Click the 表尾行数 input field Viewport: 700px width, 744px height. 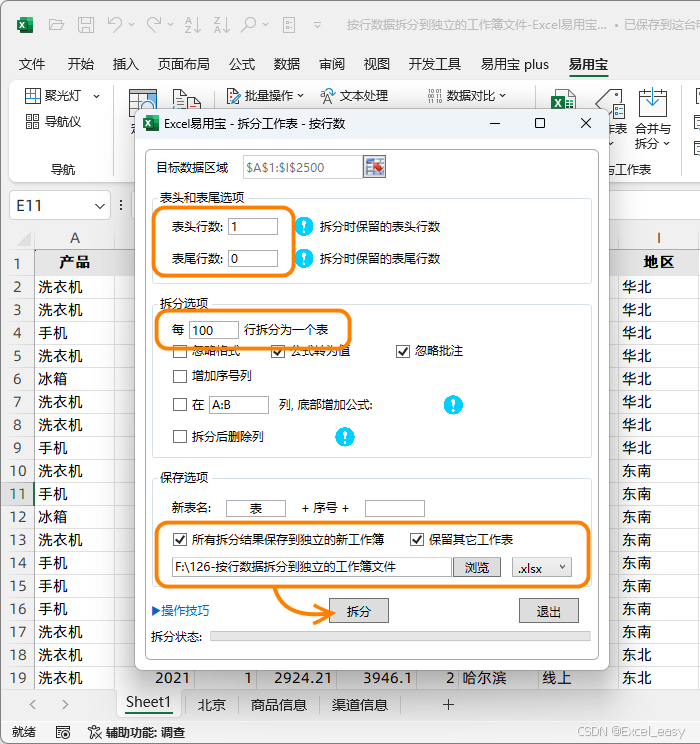pyautogui.click(x=253, y=259)
